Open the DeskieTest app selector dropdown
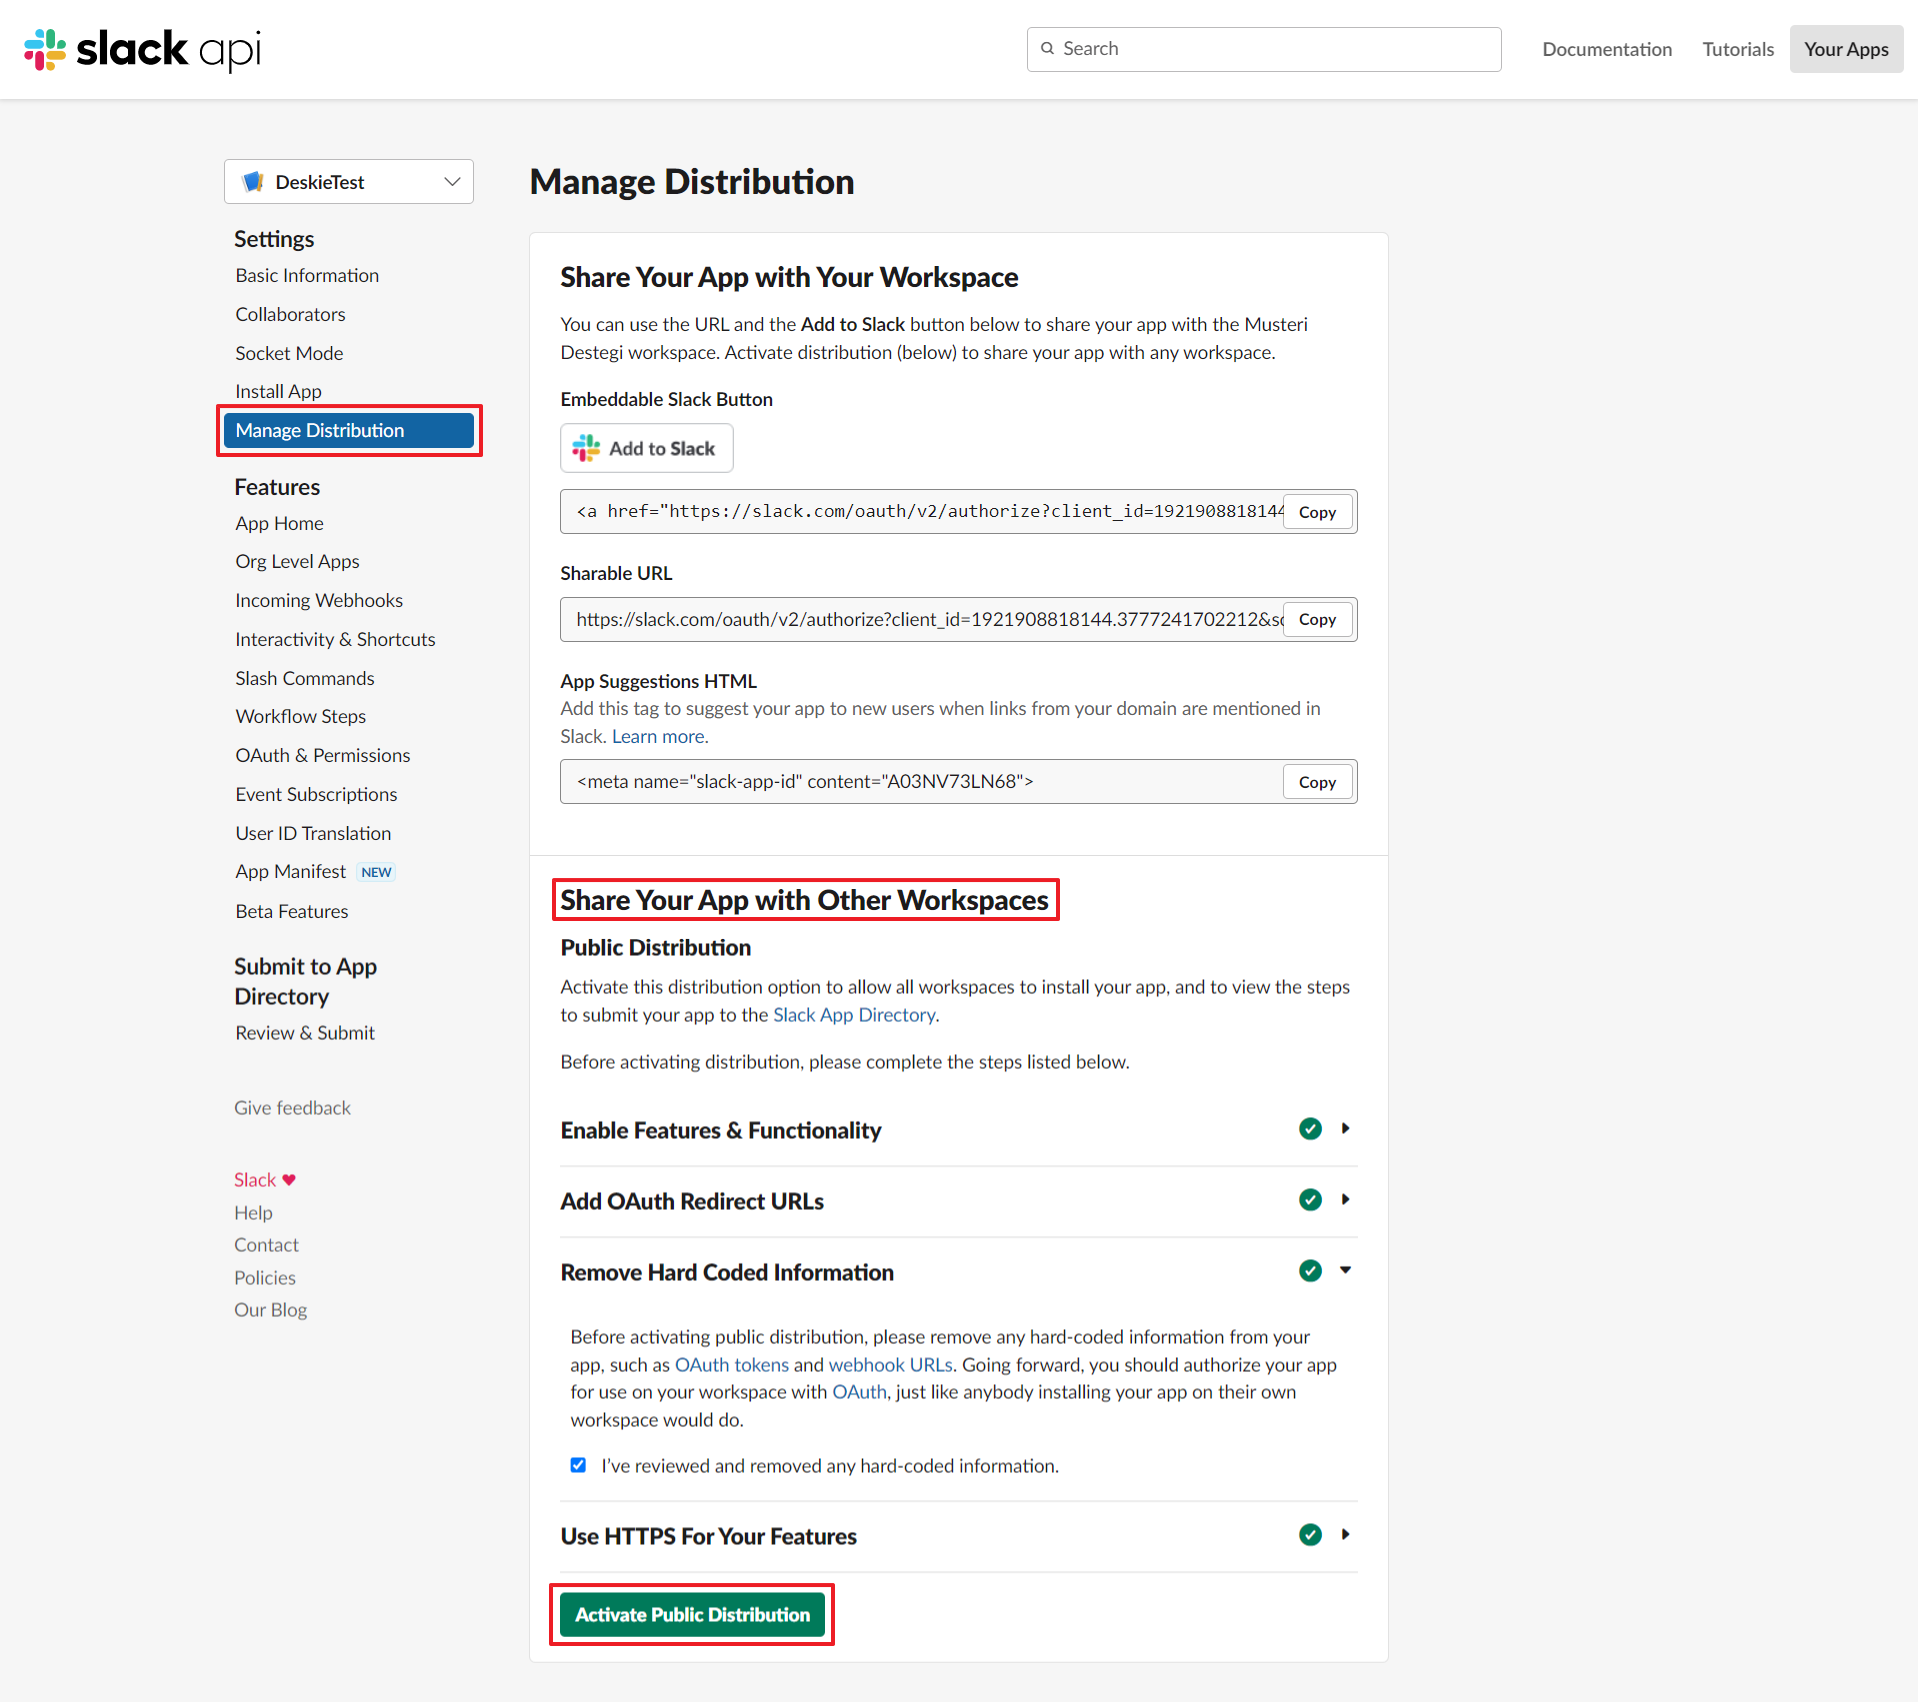Image resolution: width=1918 pixels, height=1702 pixels. tap(349, 182)
